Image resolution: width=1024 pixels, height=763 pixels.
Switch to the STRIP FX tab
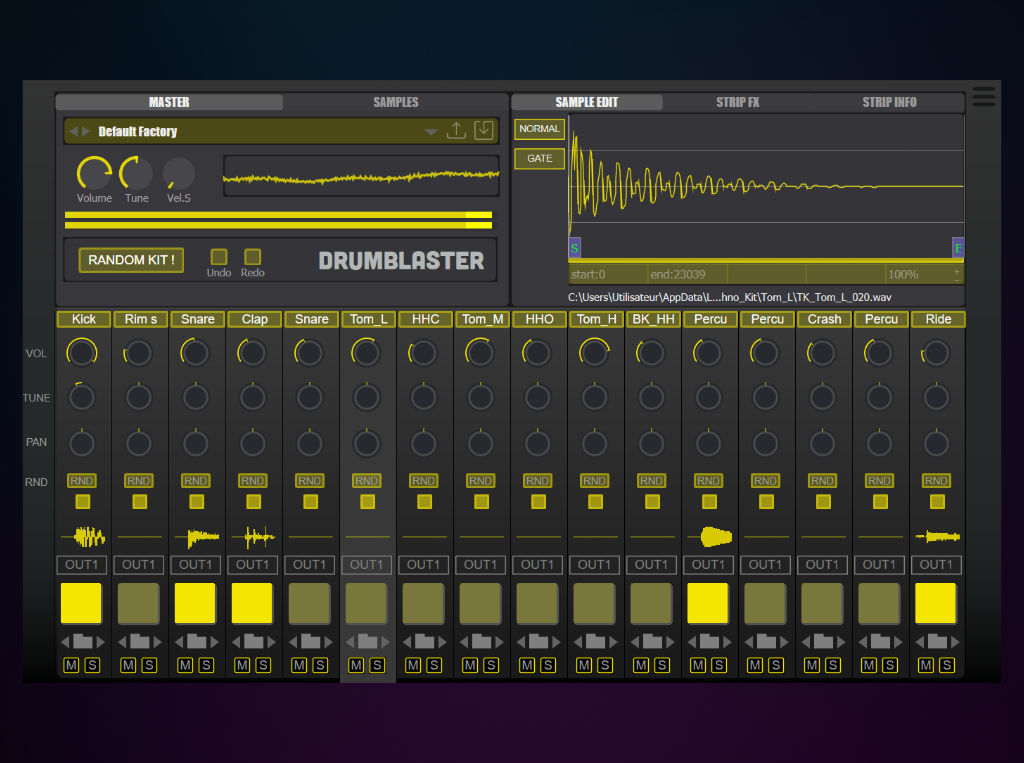[x=738, y=102]
